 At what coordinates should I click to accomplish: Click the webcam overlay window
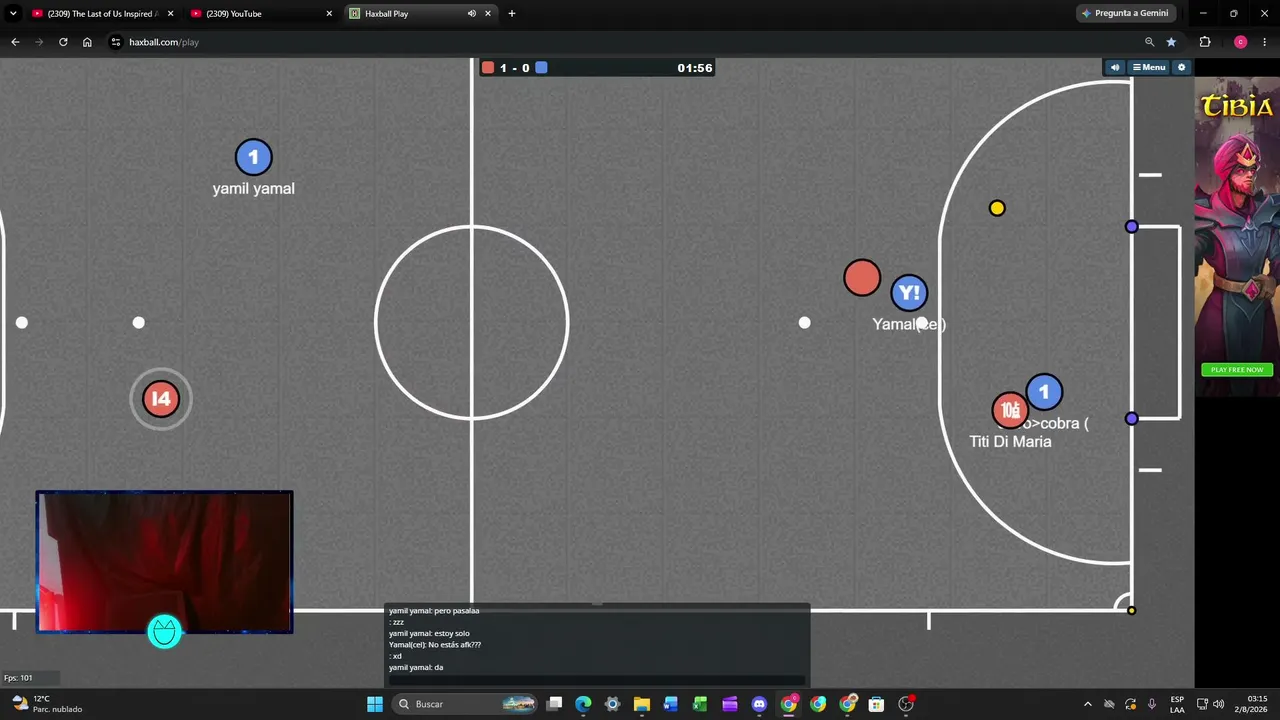pos(165,562)
